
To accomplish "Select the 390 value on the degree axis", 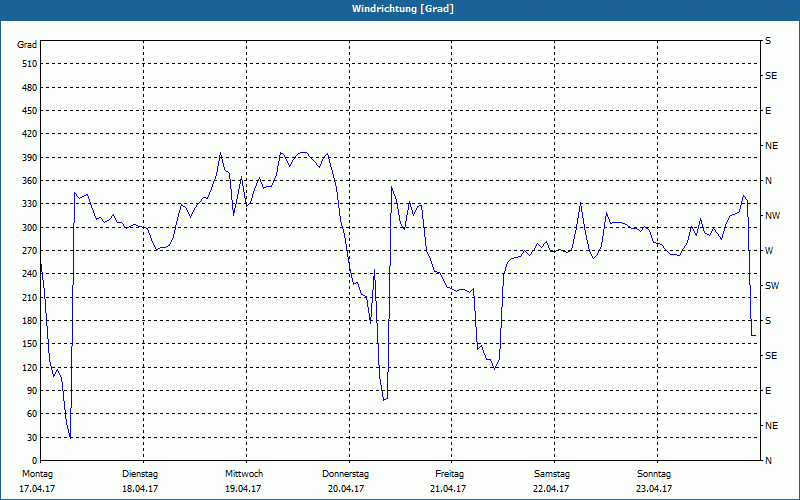I will (30, 157).
